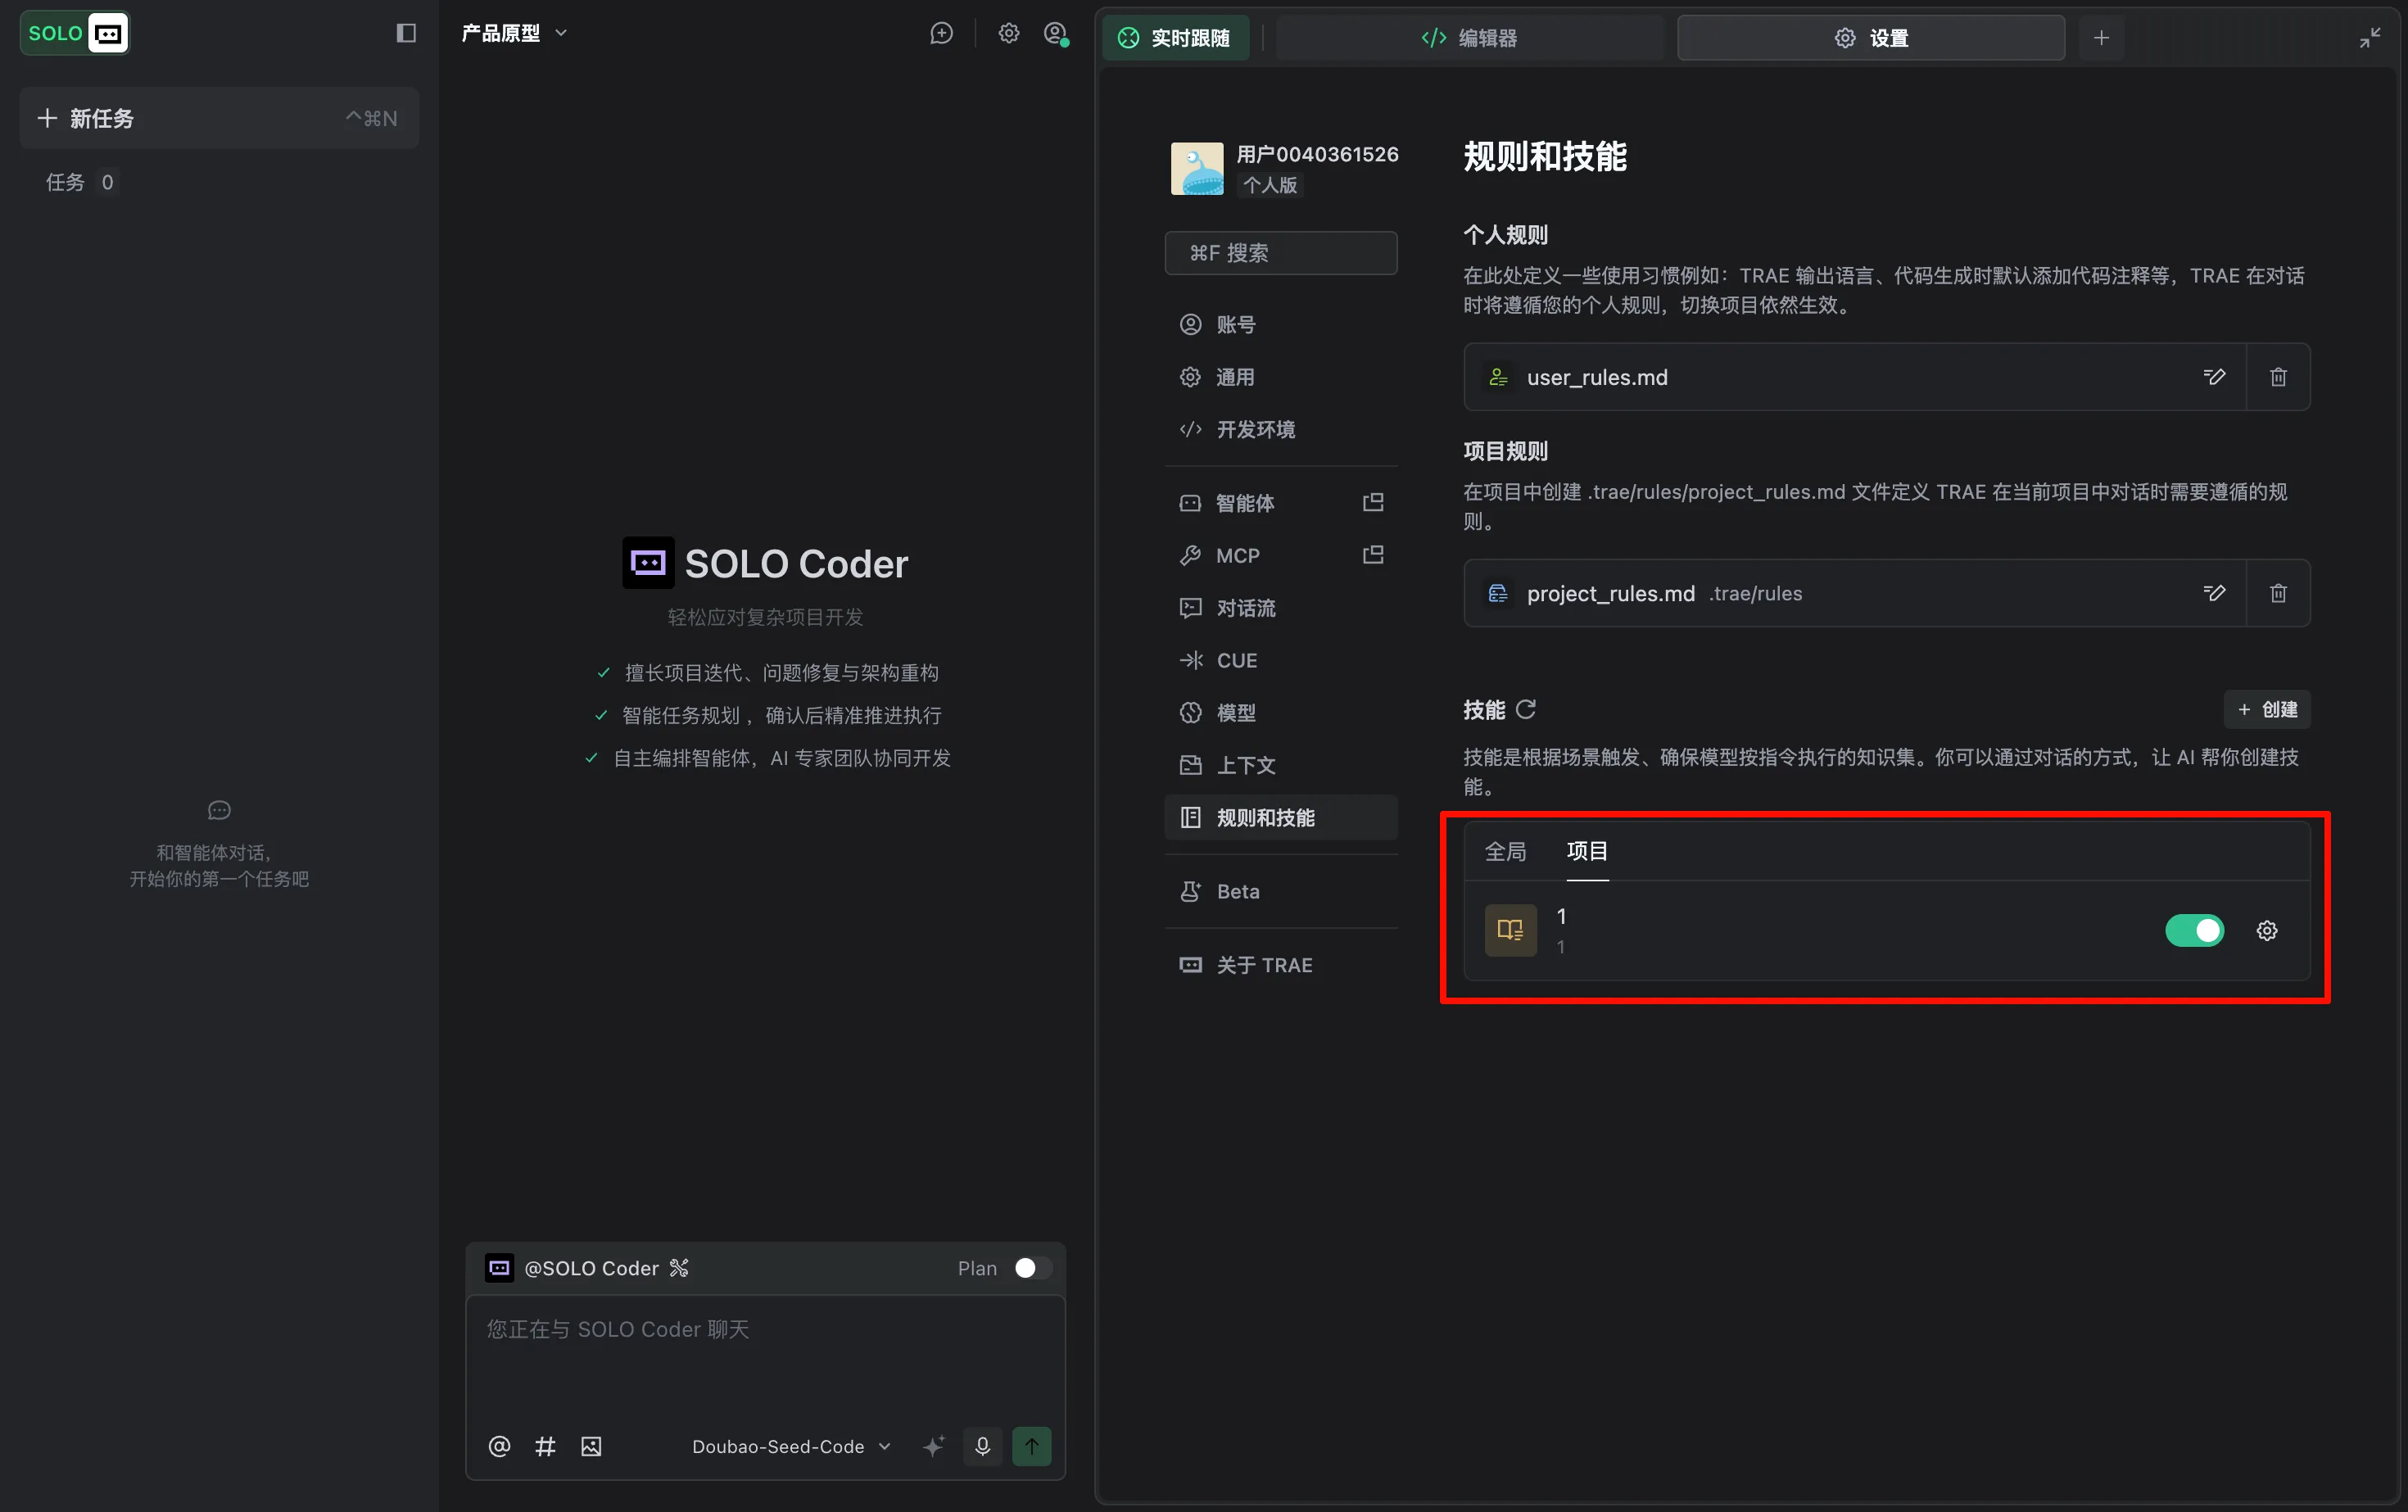Enable the Plan mode toggle

point(1032,1268)
